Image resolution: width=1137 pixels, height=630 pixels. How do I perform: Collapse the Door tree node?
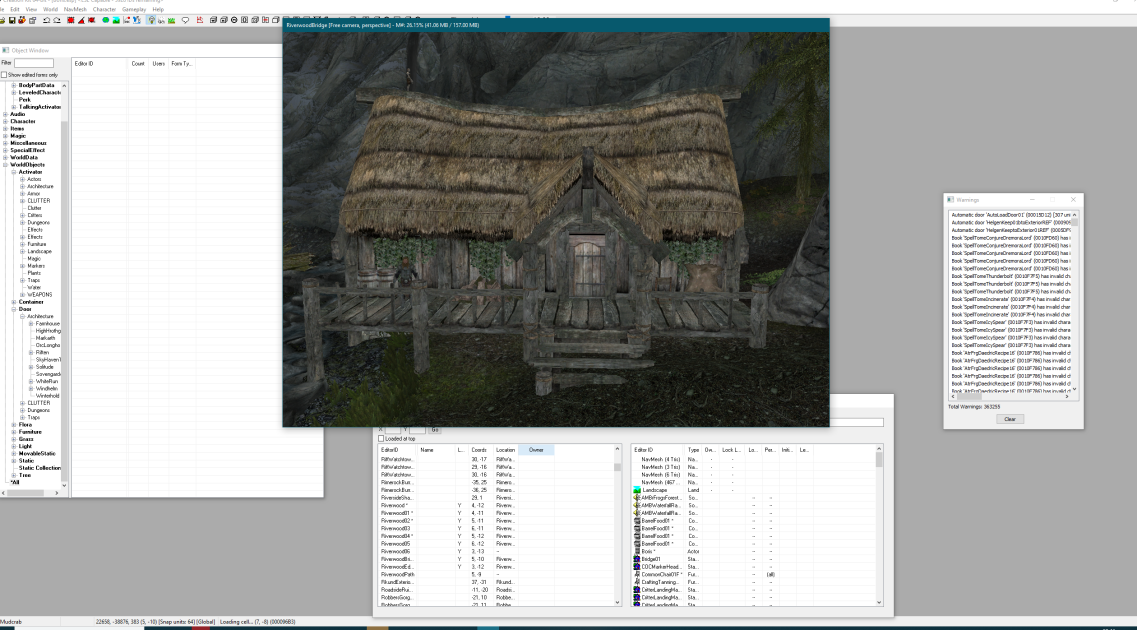coord(14,309)
